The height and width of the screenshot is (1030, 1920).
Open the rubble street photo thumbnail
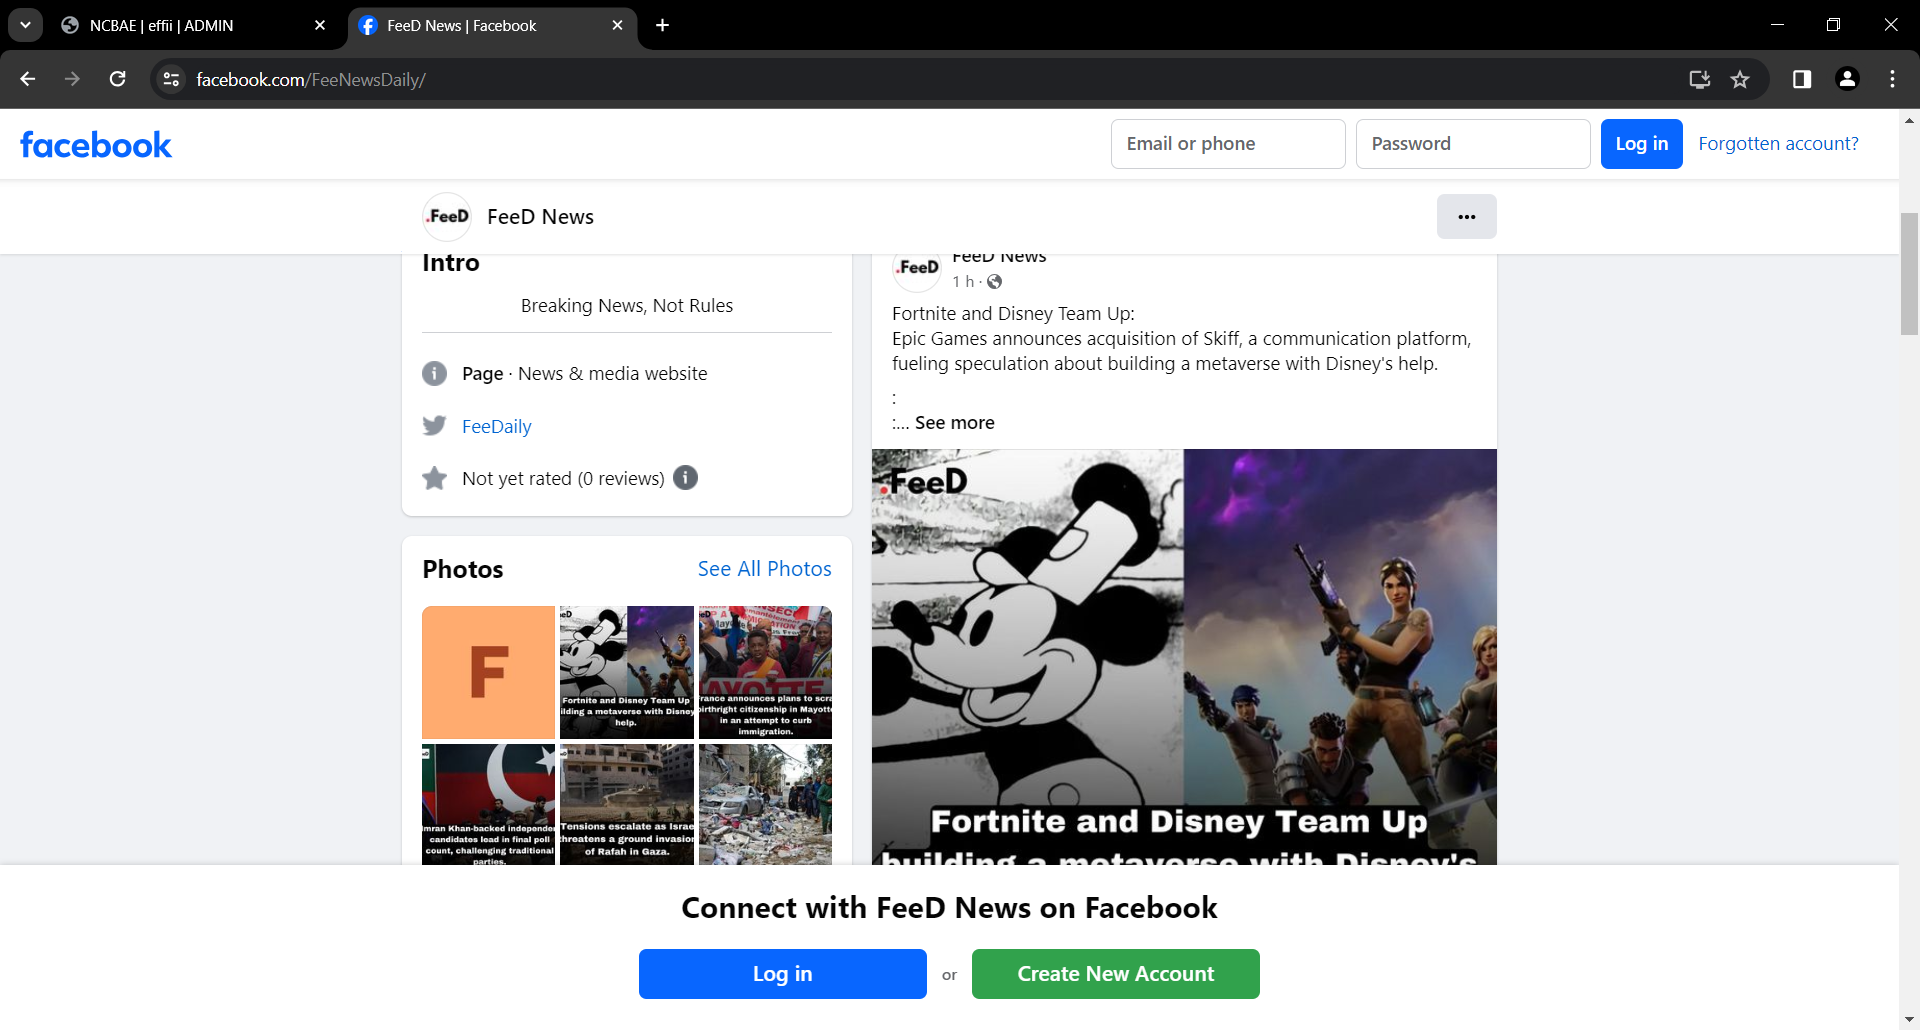point(765,804)
